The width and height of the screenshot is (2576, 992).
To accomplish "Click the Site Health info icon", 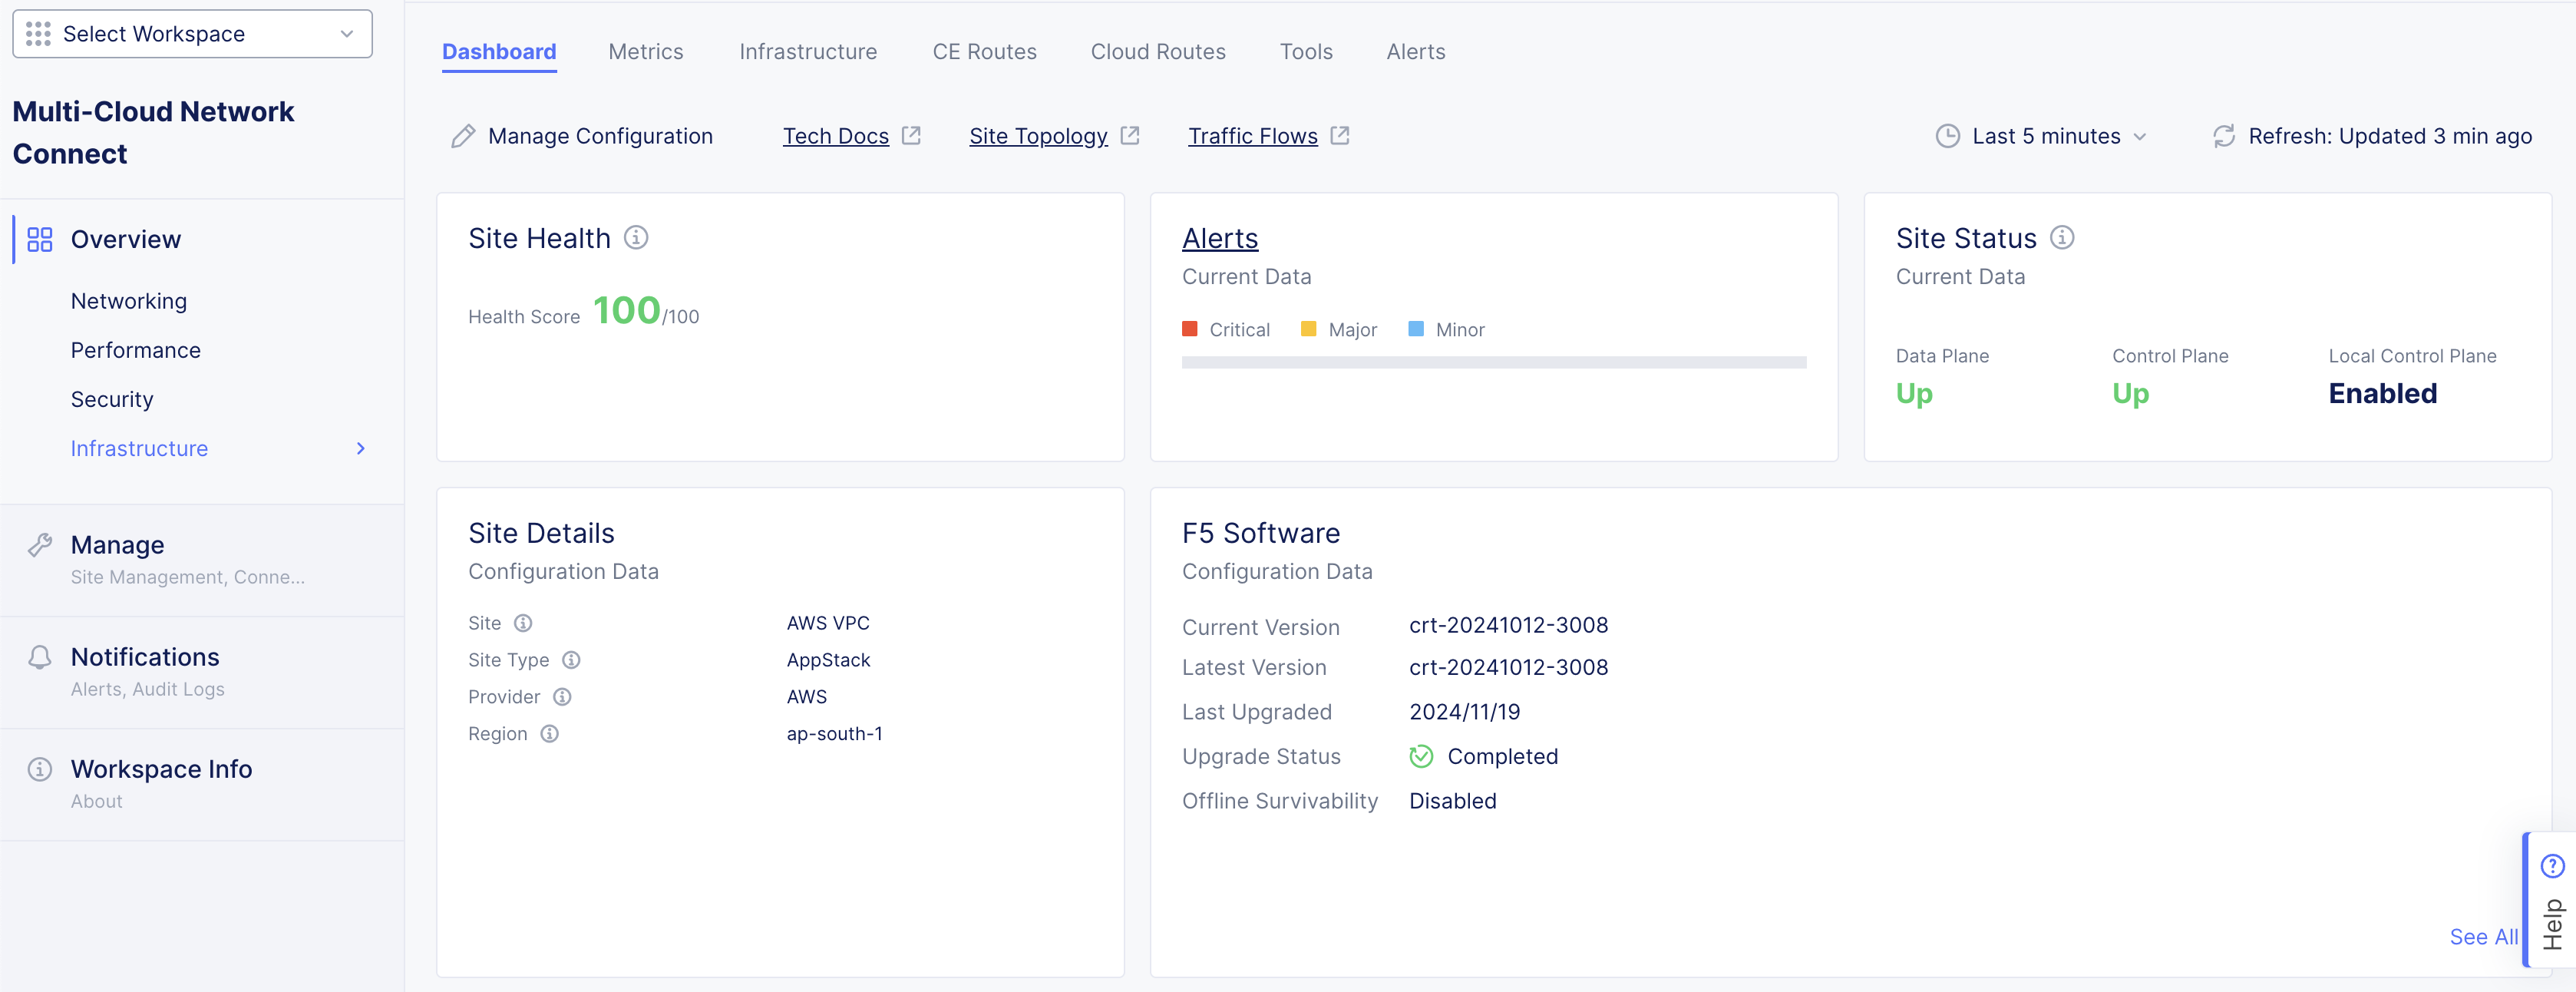I will (636, 238).
